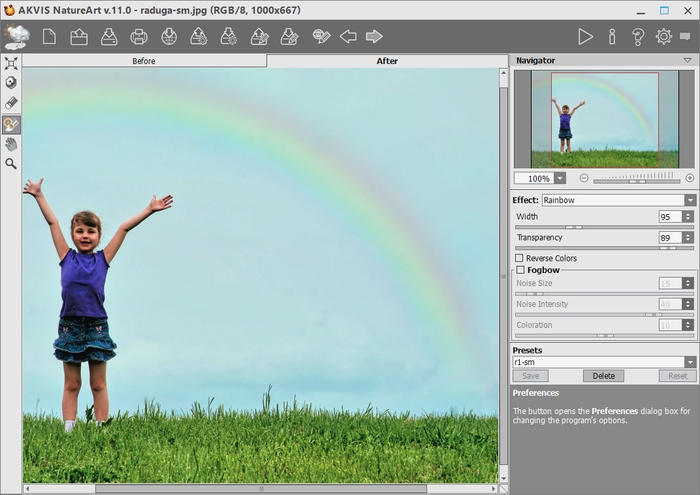
Task: Adjust the Transparency value stepper arrows
Action: pyautogui.click(x=688, y=237)
